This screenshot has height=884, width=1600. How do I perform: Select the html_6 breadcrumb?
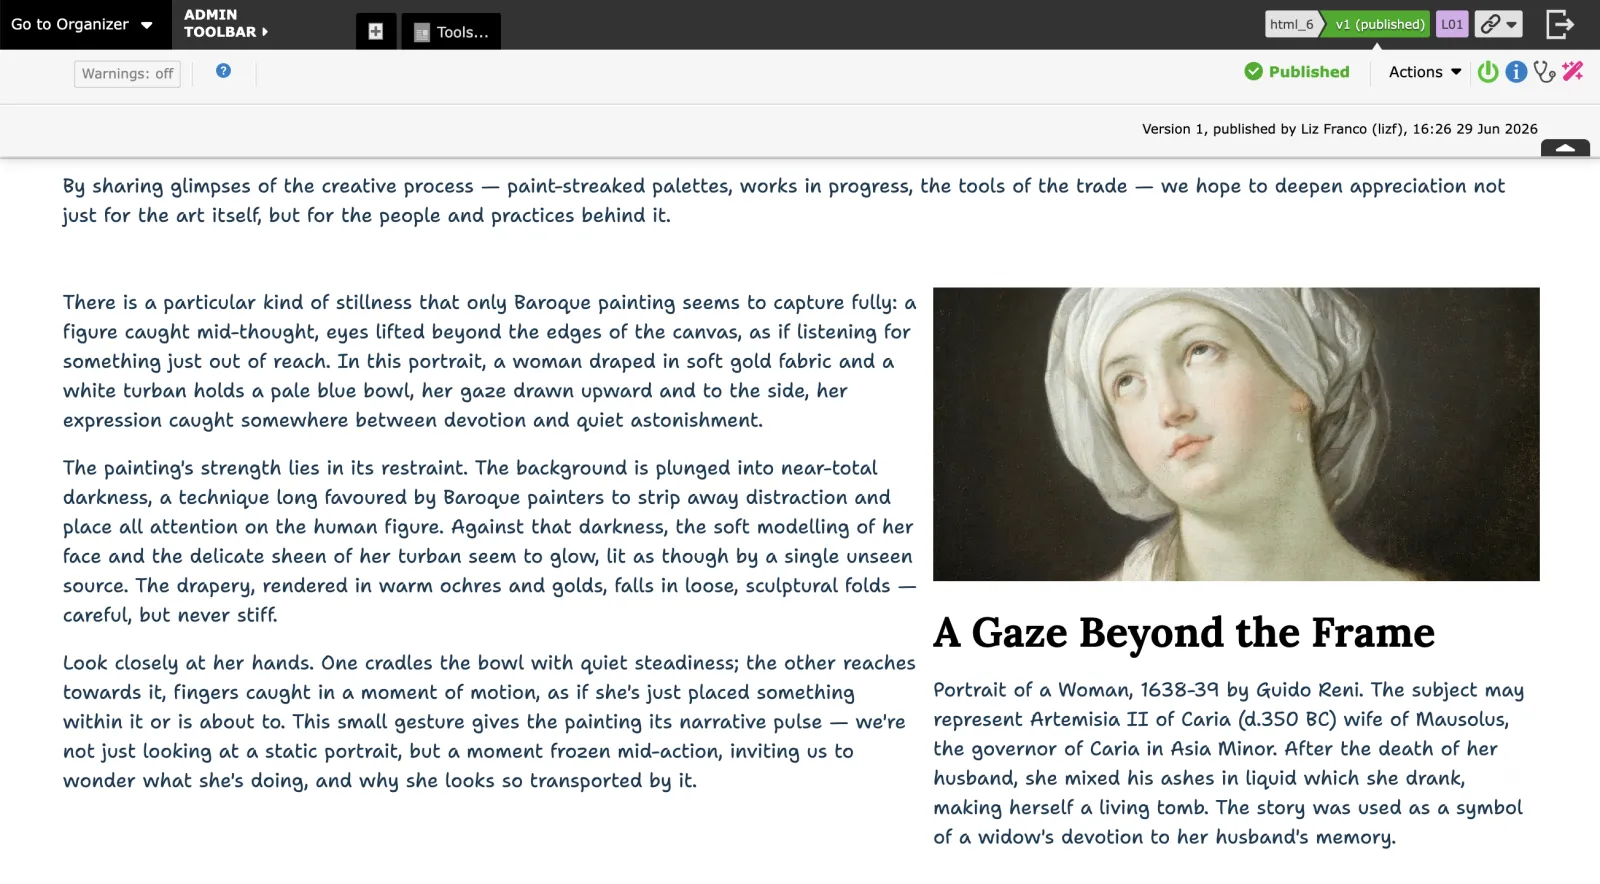(1291, 24)
